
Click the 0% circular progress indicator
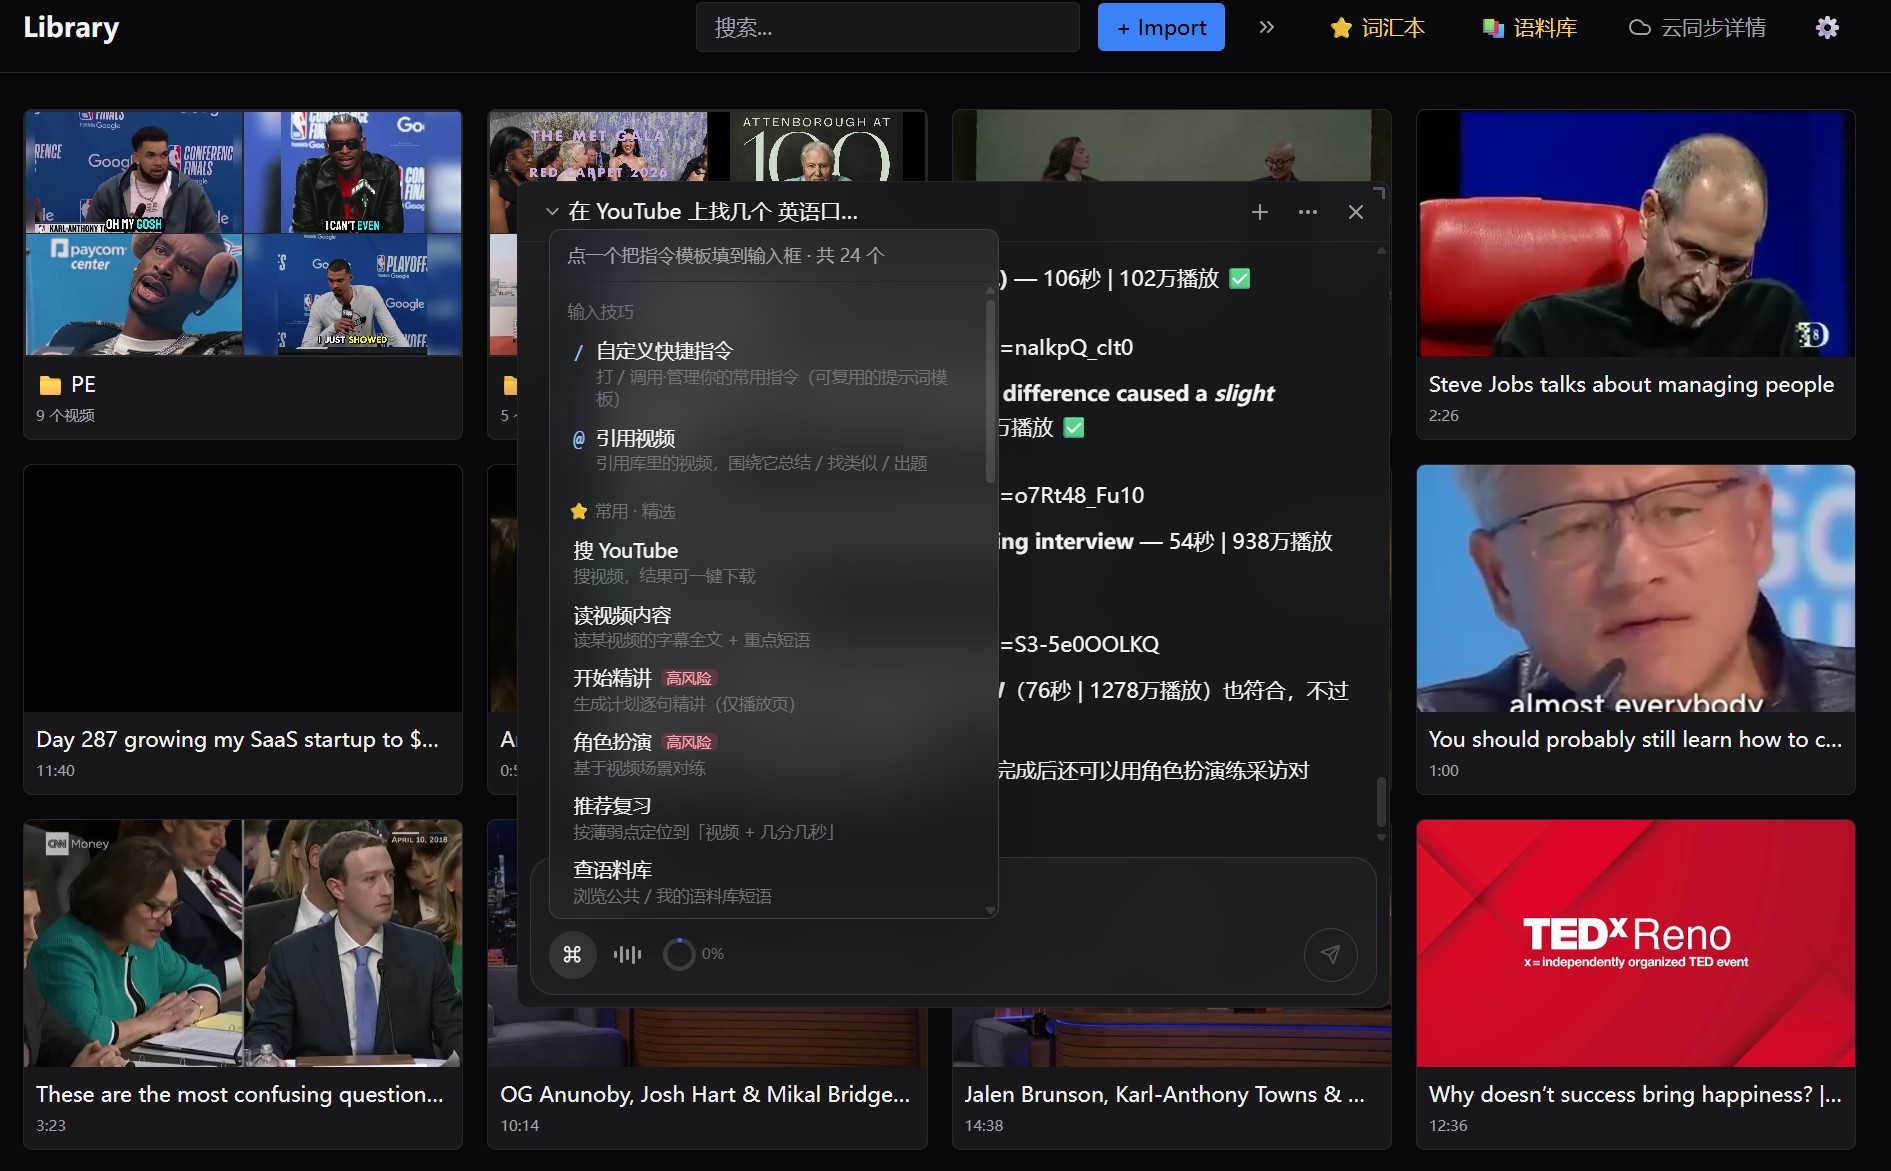tap(679, 954)
